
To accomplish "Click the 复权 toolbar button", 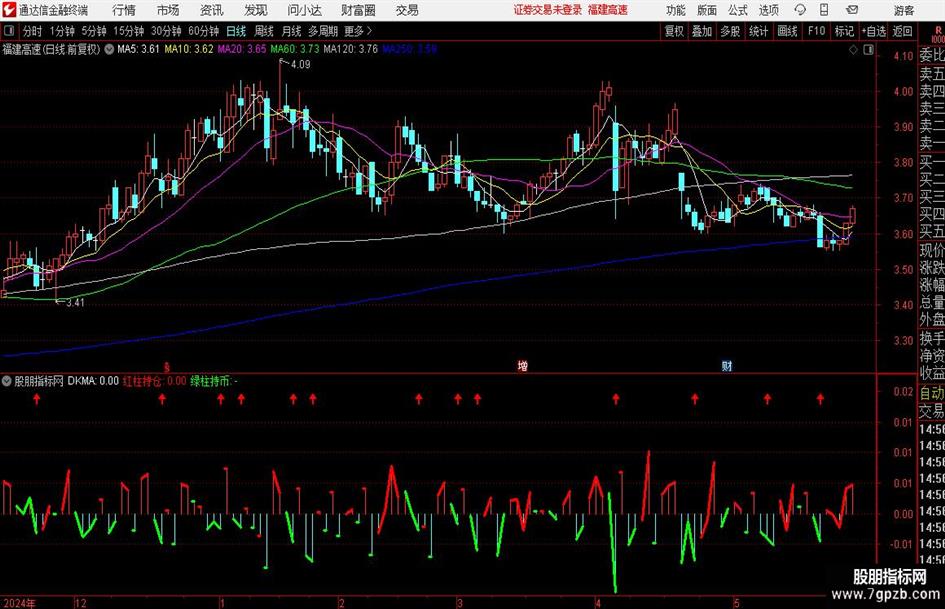I will [674, 31].
